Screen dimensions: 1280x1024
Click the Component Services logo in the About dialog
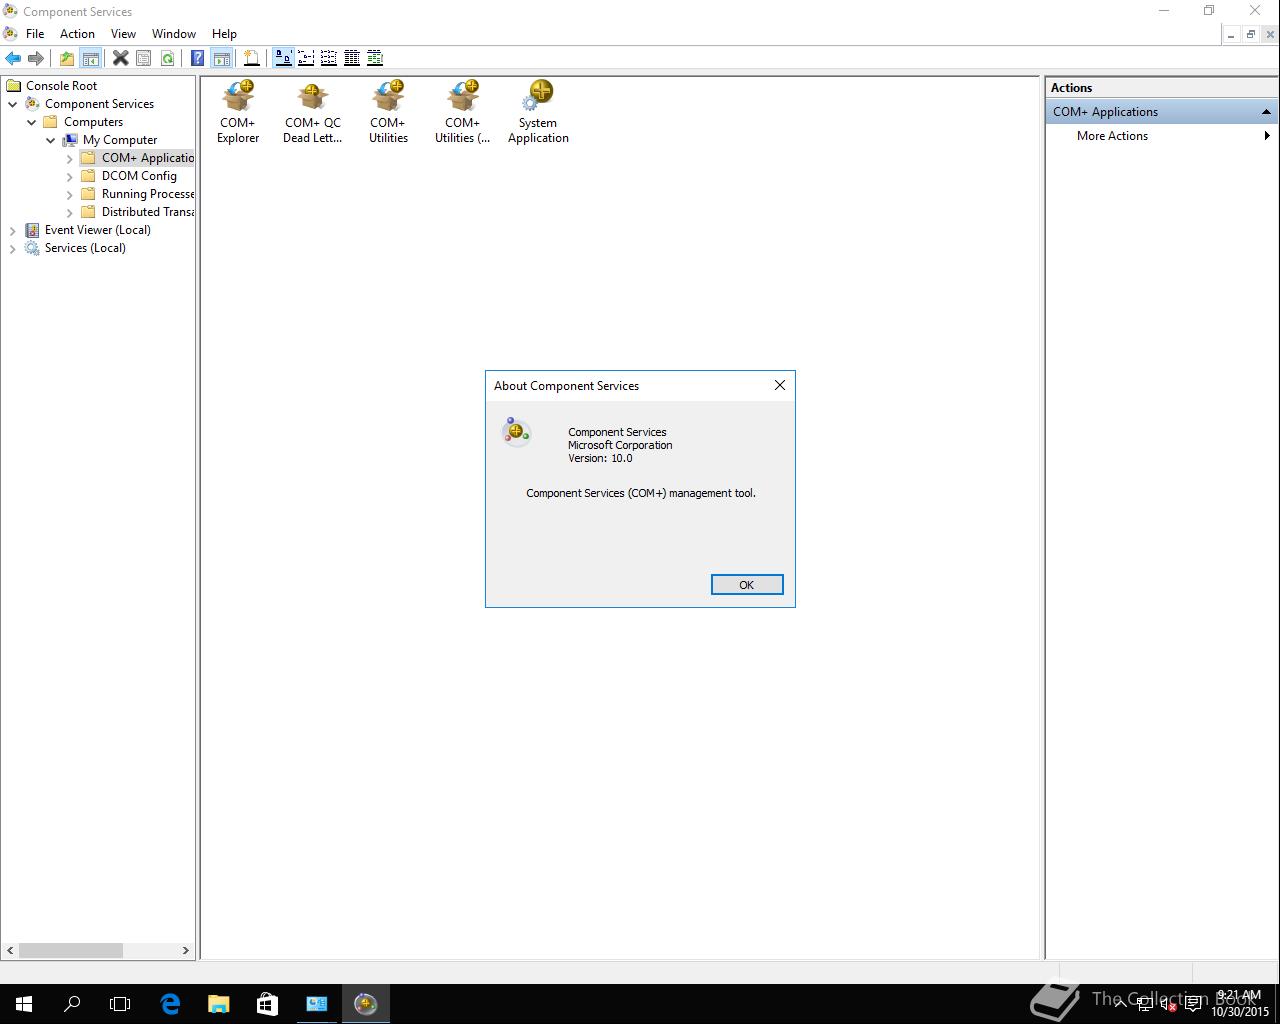pos(516,431)
